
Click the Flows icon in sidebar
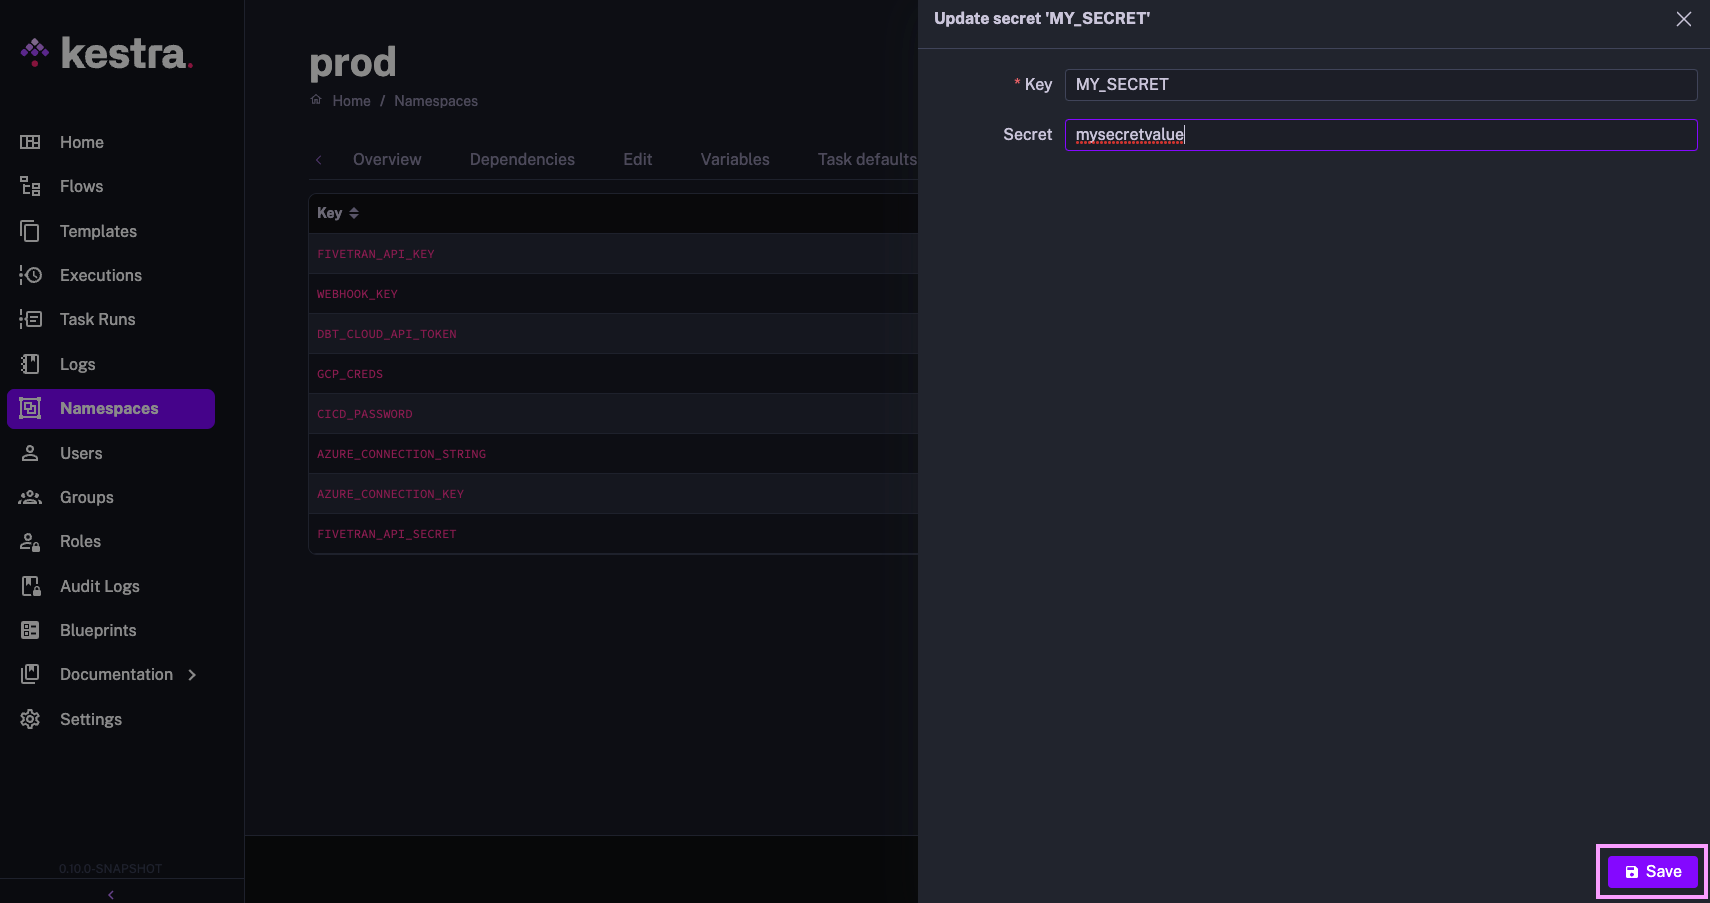click(x=30, y=187)
